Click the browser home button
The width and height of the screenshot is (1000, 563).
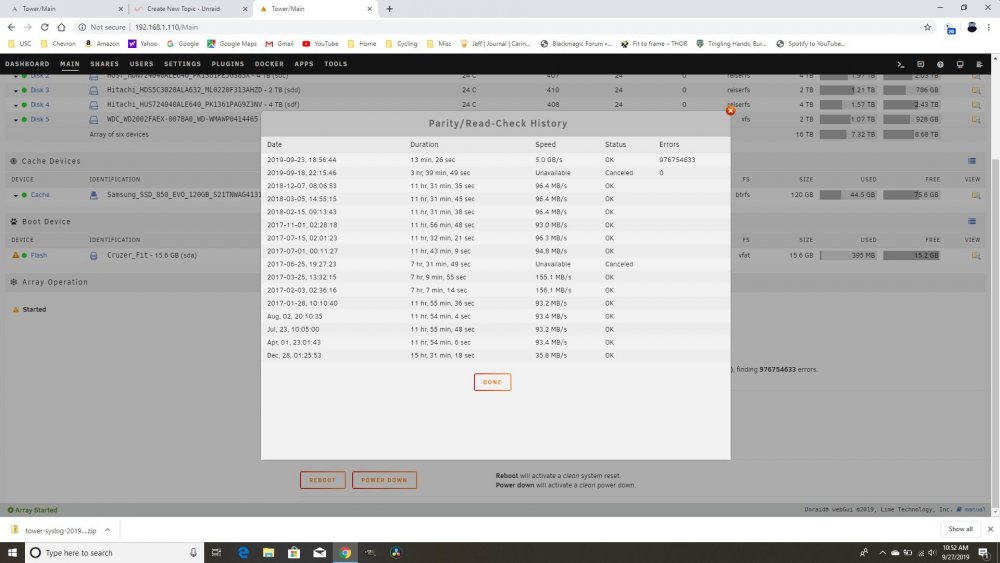tap(61, 27)
